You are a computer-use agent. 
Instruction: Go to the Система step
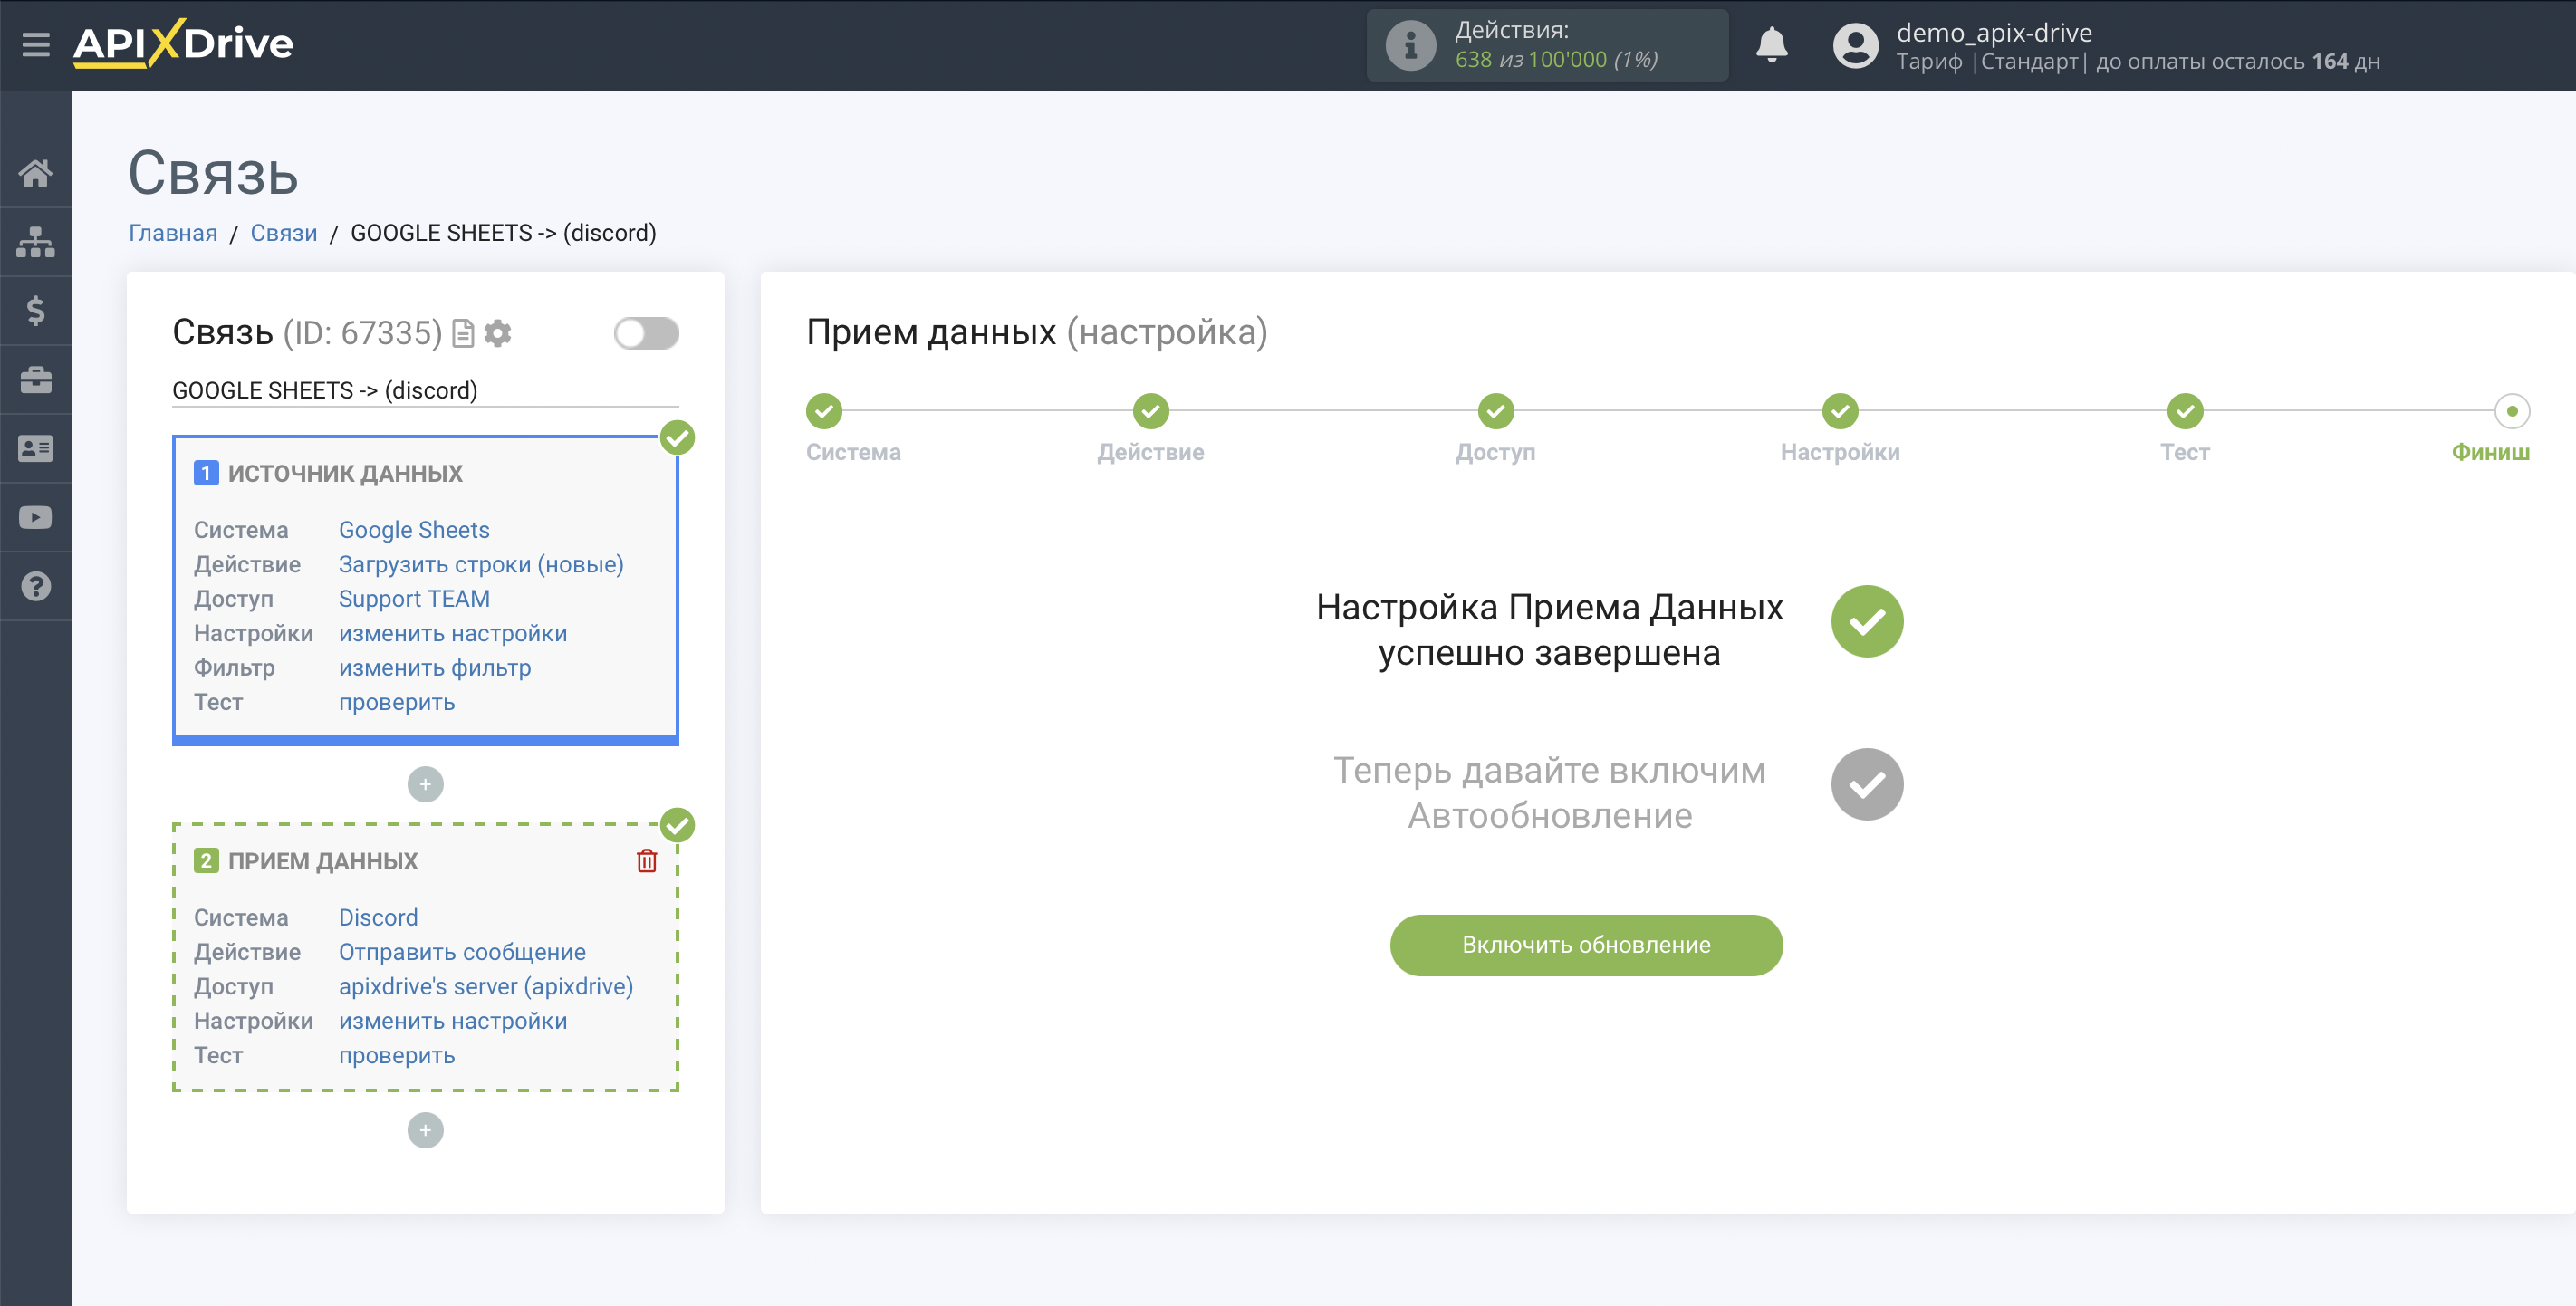click(824, 411)
